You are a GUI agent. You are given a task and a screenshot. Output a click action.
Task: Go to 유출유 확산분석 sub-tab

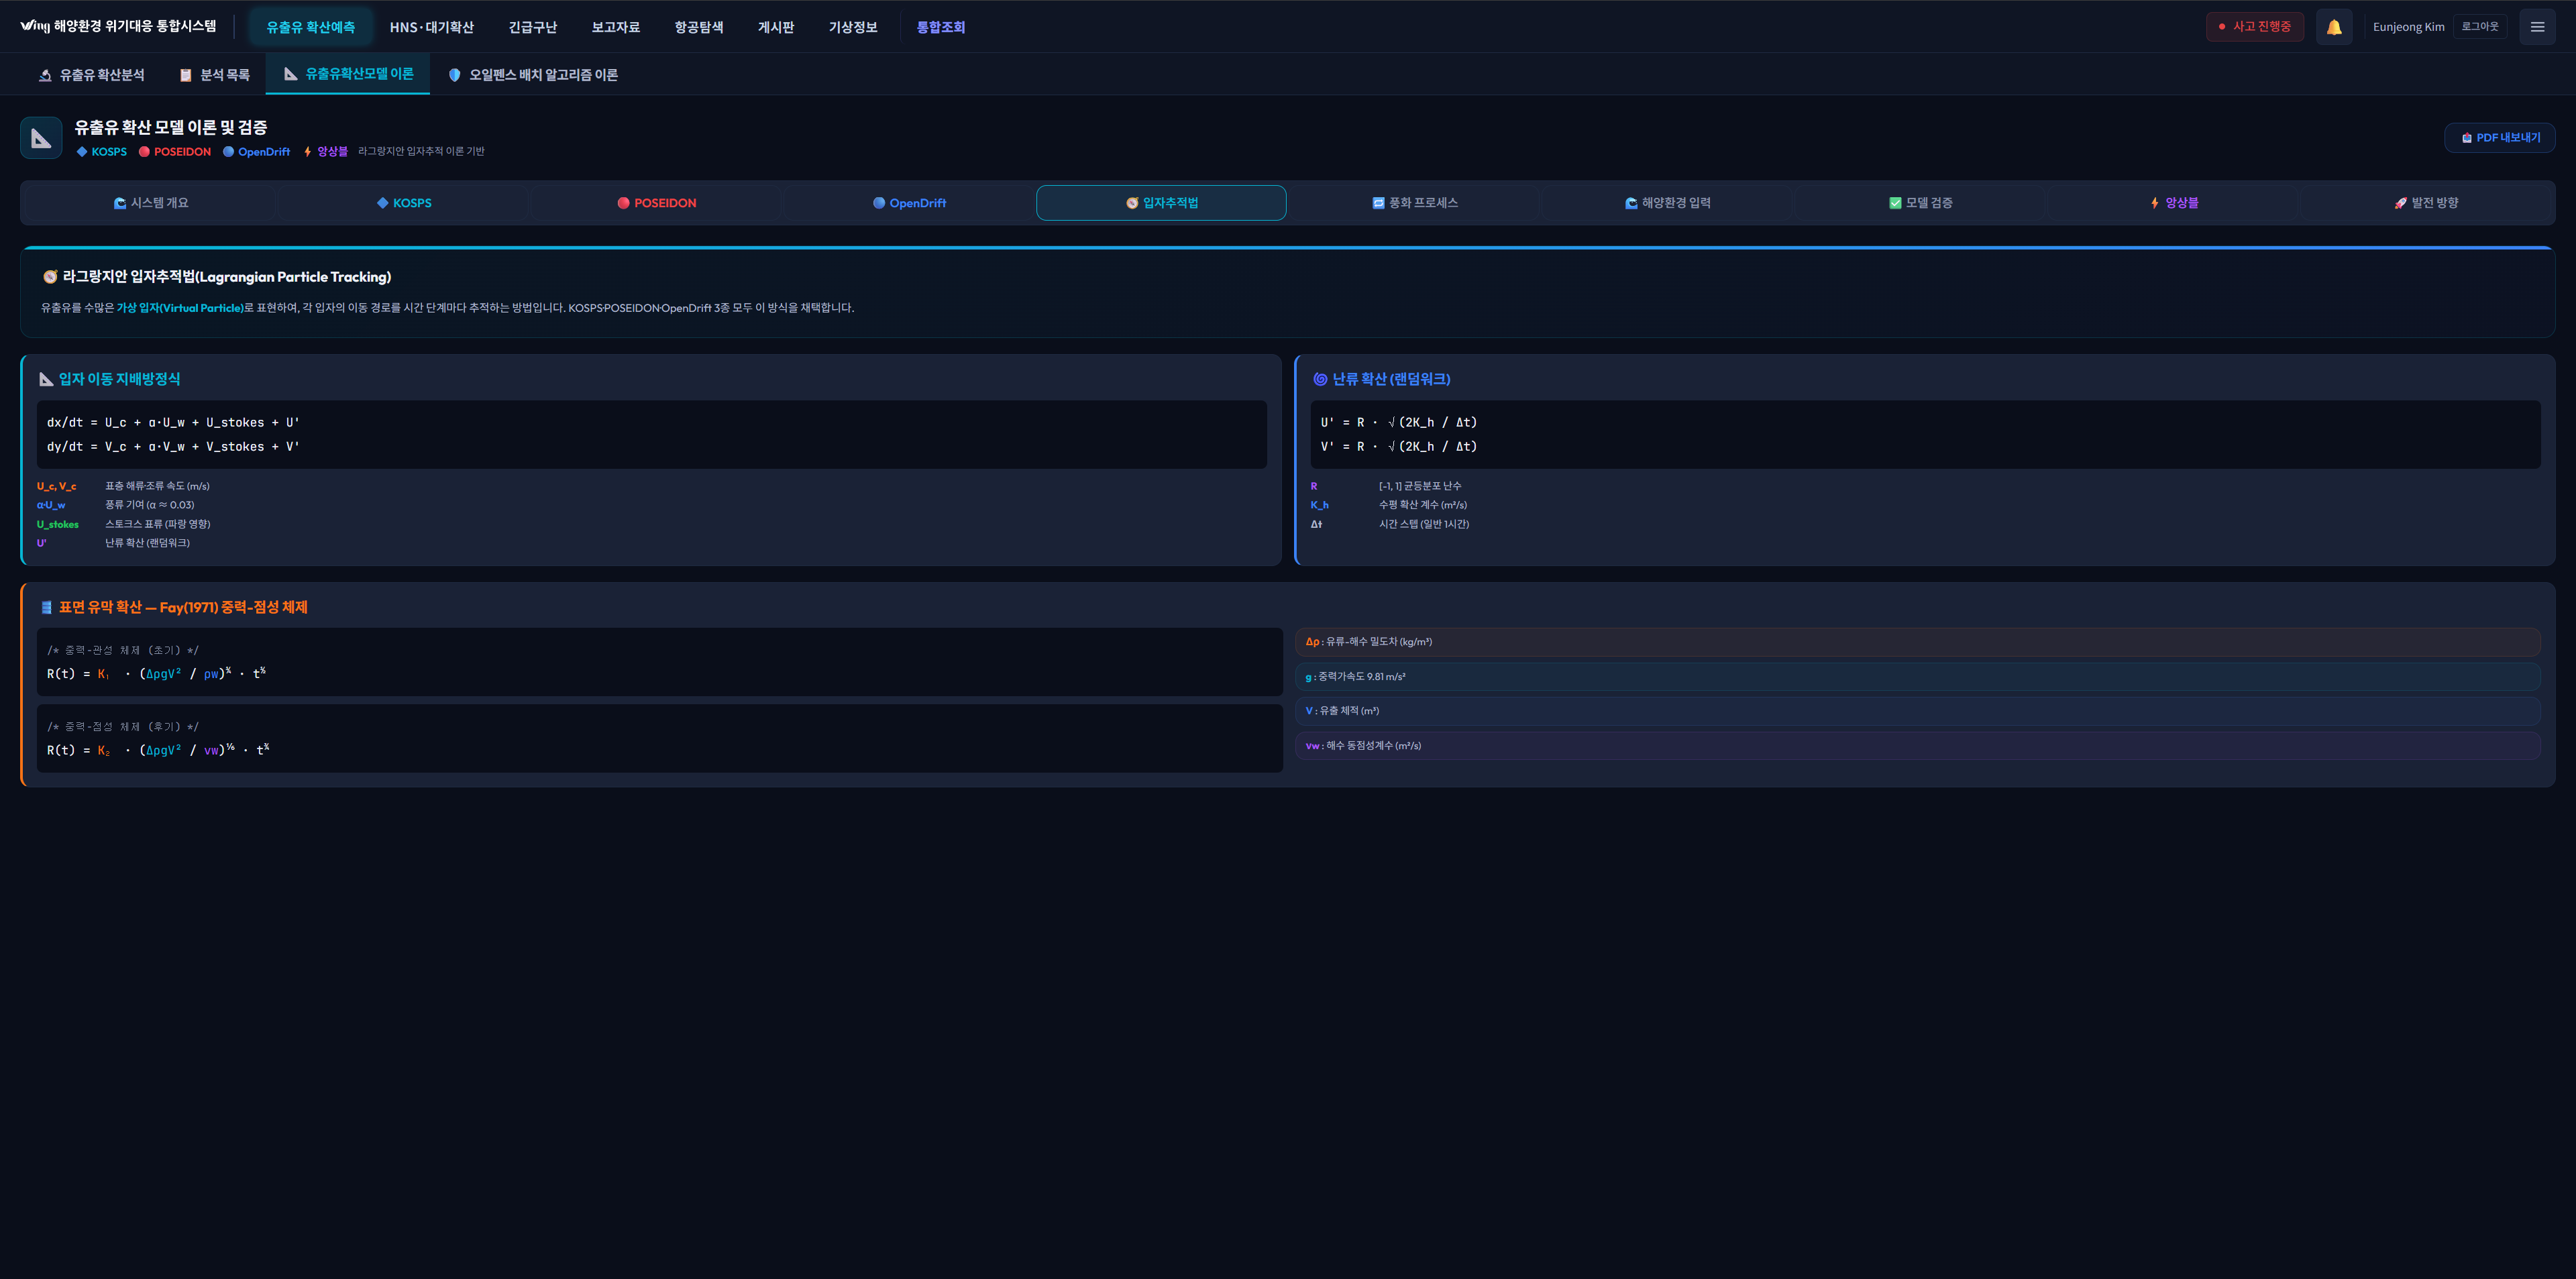pyautogui.click(x=91, y=75)
